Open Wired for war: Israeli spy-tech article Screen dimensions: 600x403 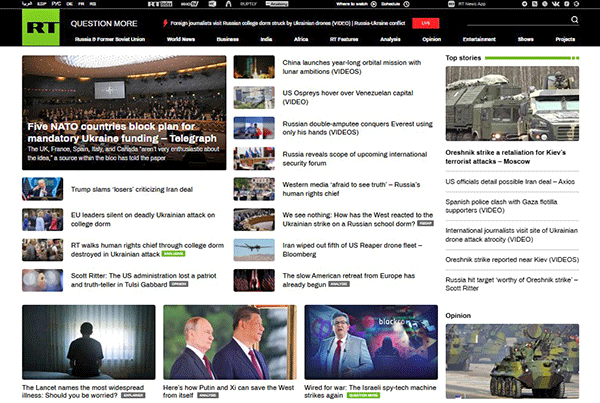click(370, 391)
